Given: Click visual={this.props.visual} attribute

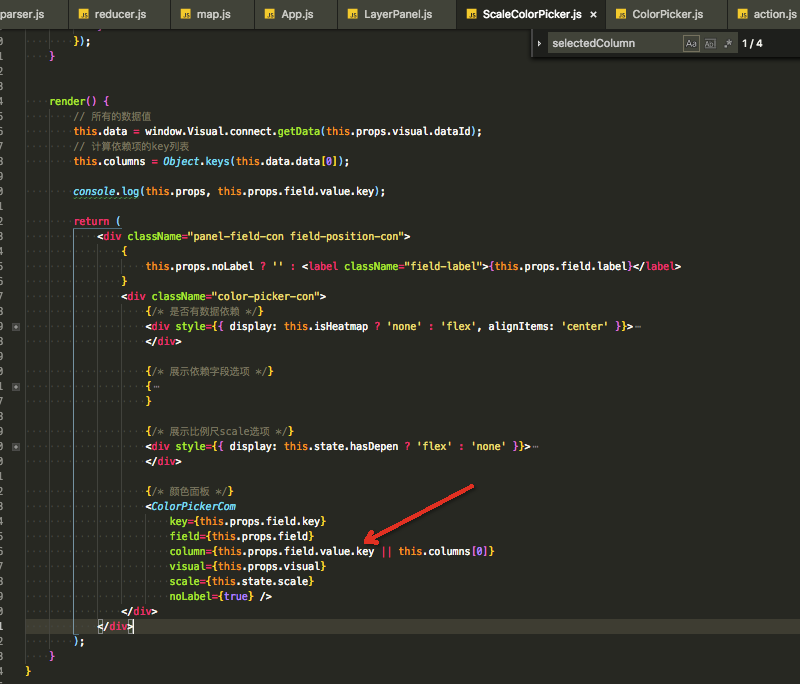Looking at the screenshot, I should [248, 566].
